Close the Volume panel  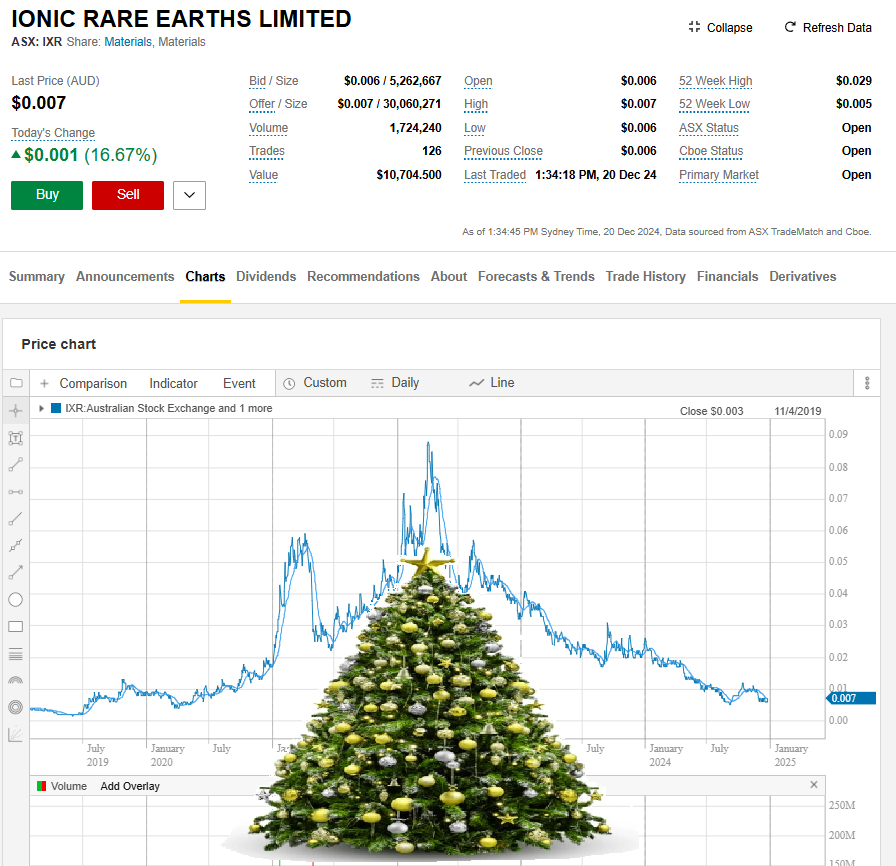814,785
